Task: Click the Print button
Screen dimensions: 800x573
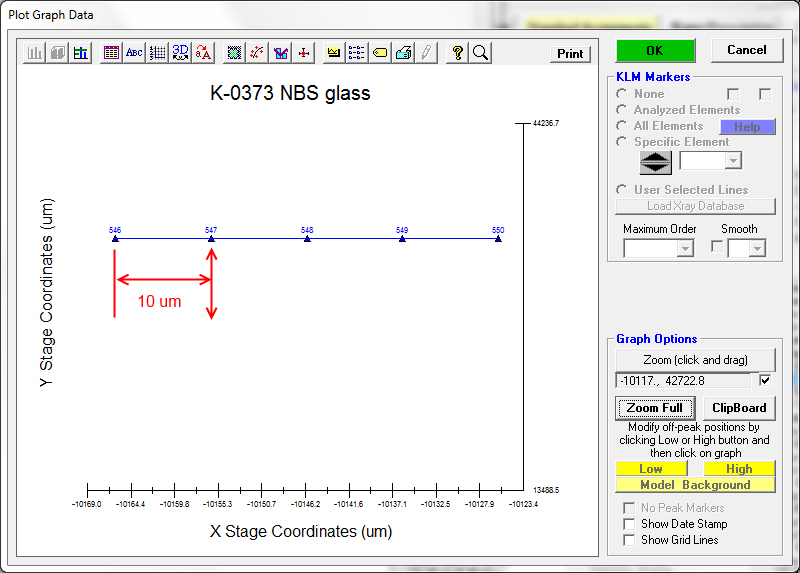Action: [570, 54]
